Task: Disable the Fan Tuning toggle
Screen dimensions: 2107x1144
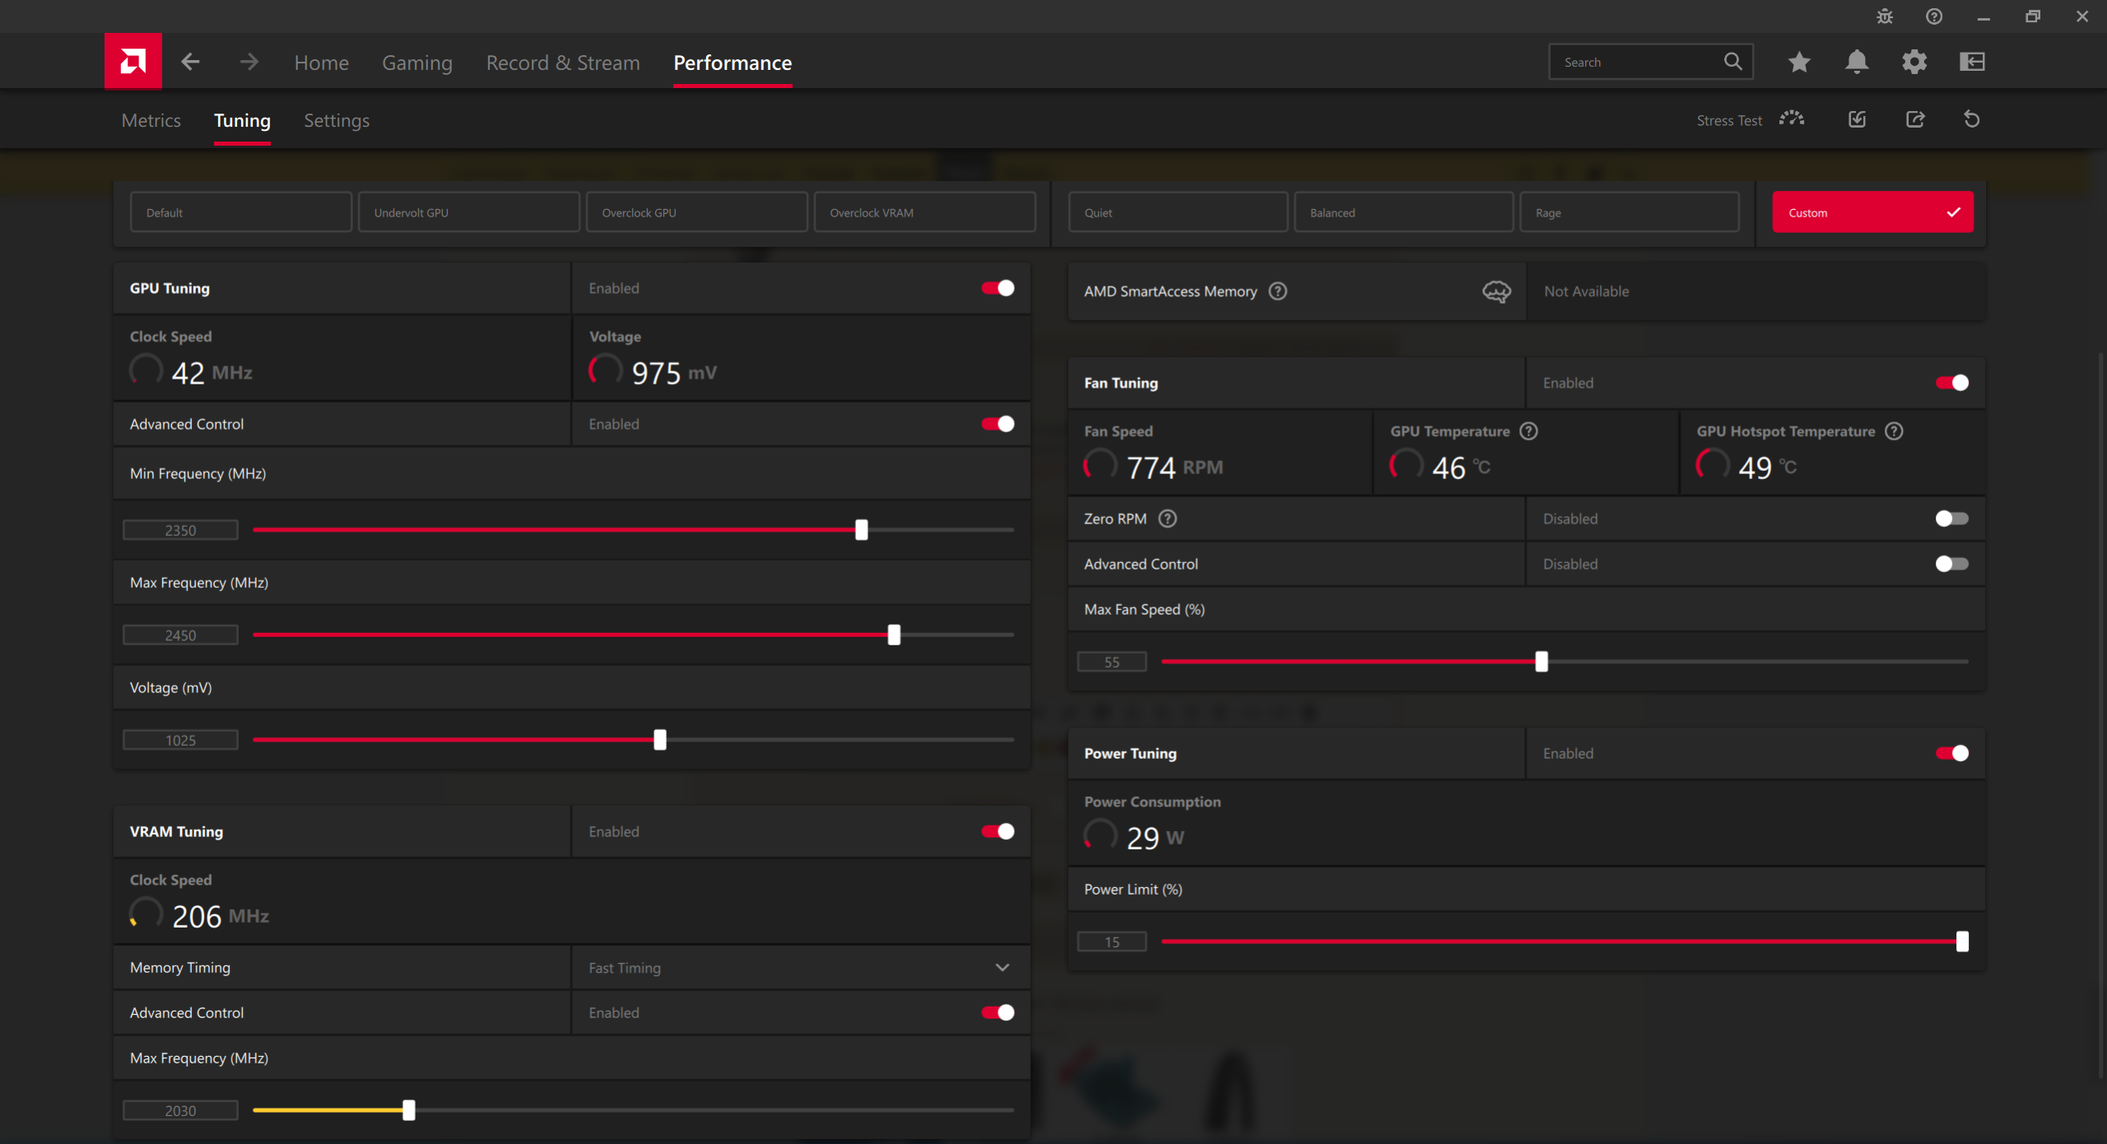Action: tap(1952, 383)
